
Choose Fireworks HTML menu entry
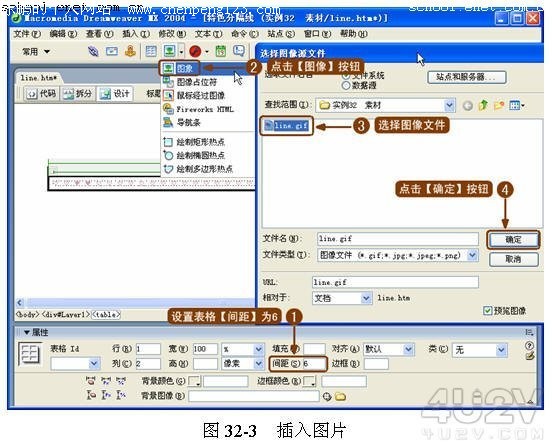[198, 109]
